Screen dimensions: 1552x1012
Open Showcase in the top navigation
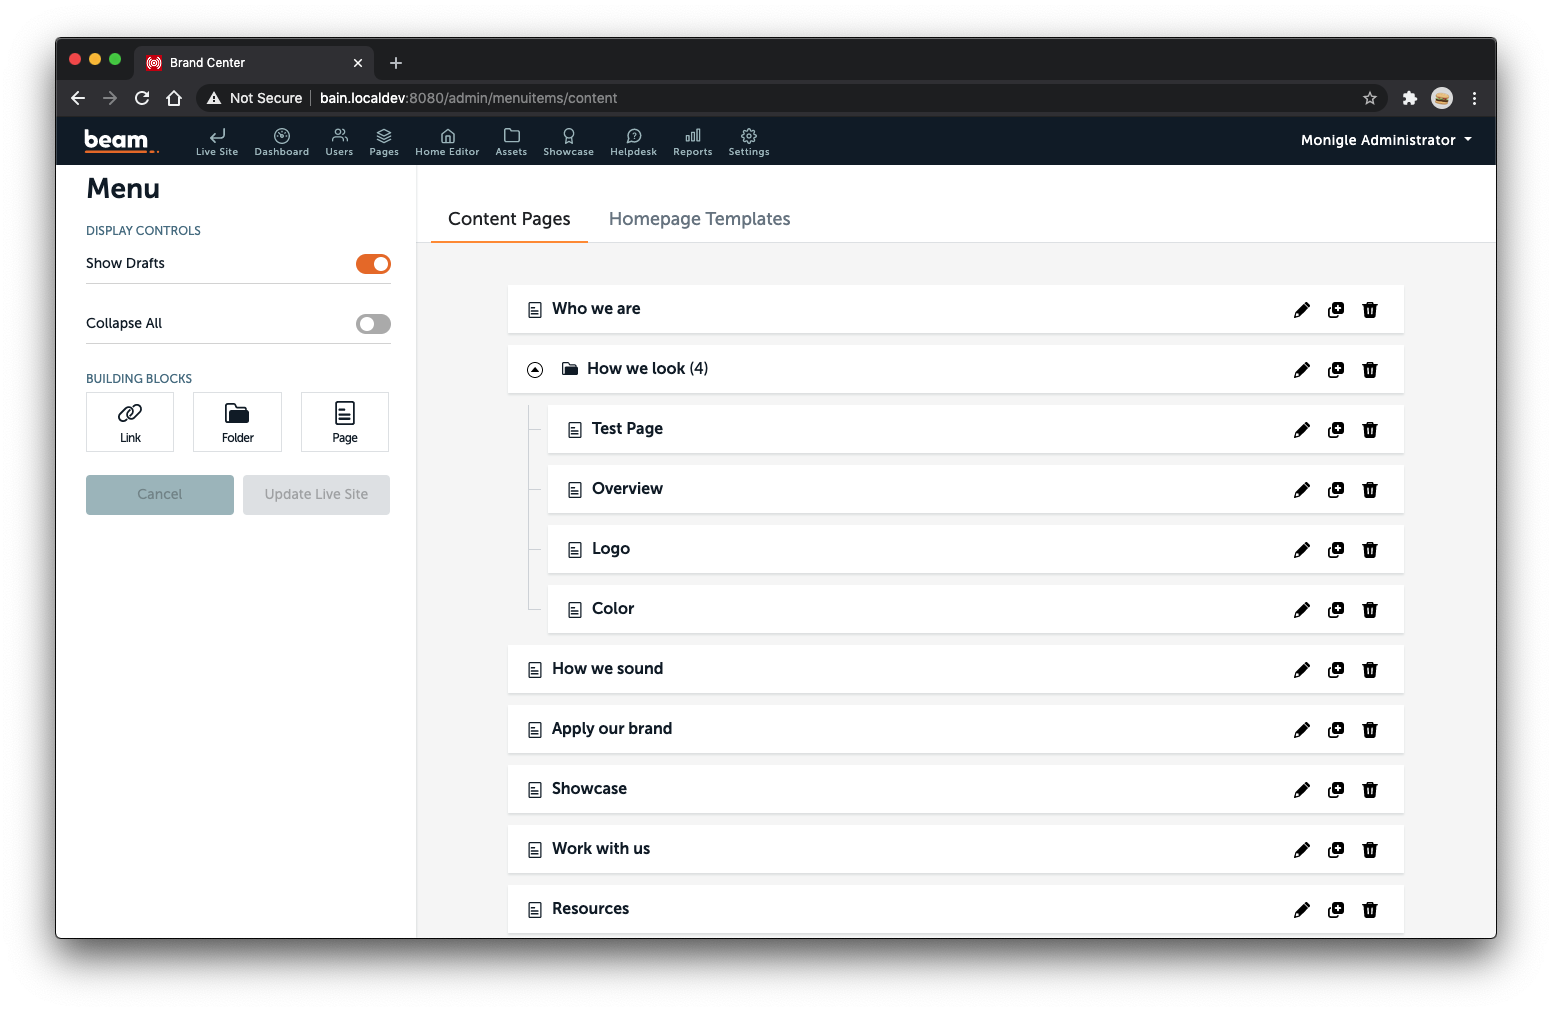(x=568, y=142)
